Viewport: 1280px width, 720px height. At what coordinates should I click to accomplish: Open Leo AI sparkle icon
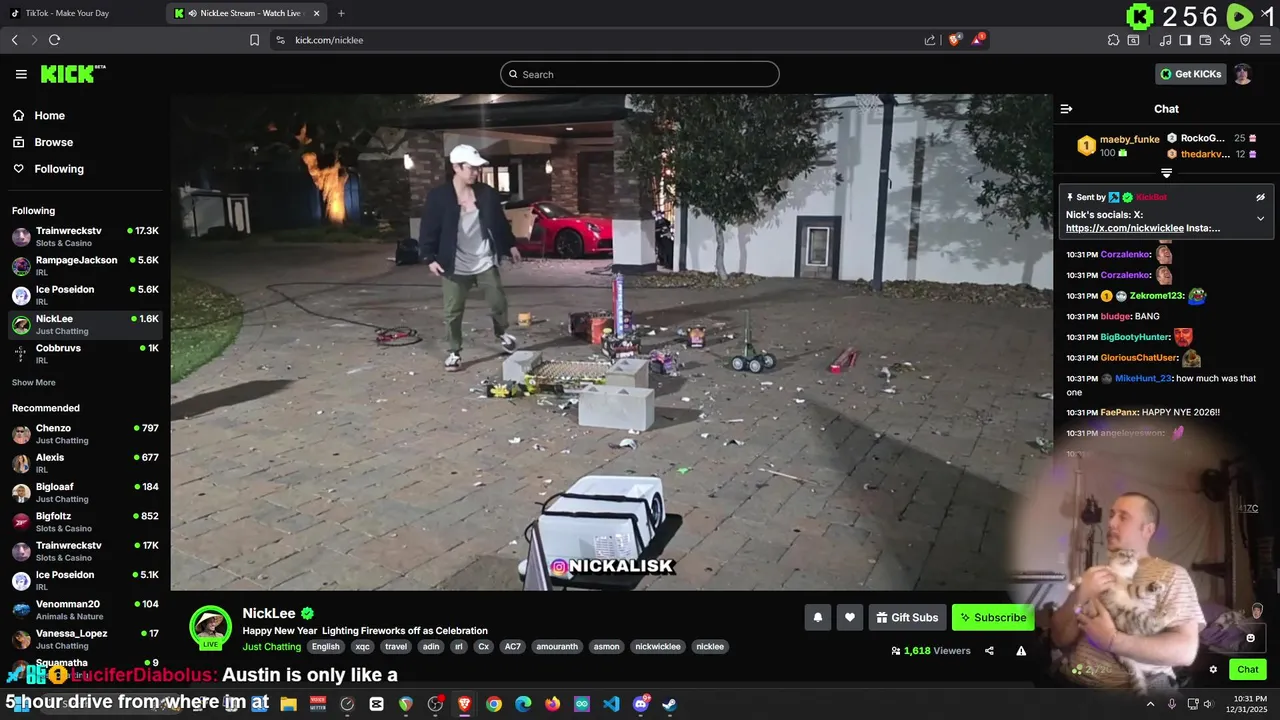(1225, 40)
